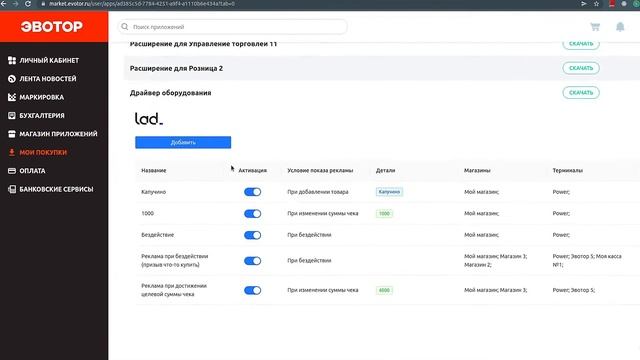
Task: Turn off the Бездействие activation switch
Action: (252, 235)
